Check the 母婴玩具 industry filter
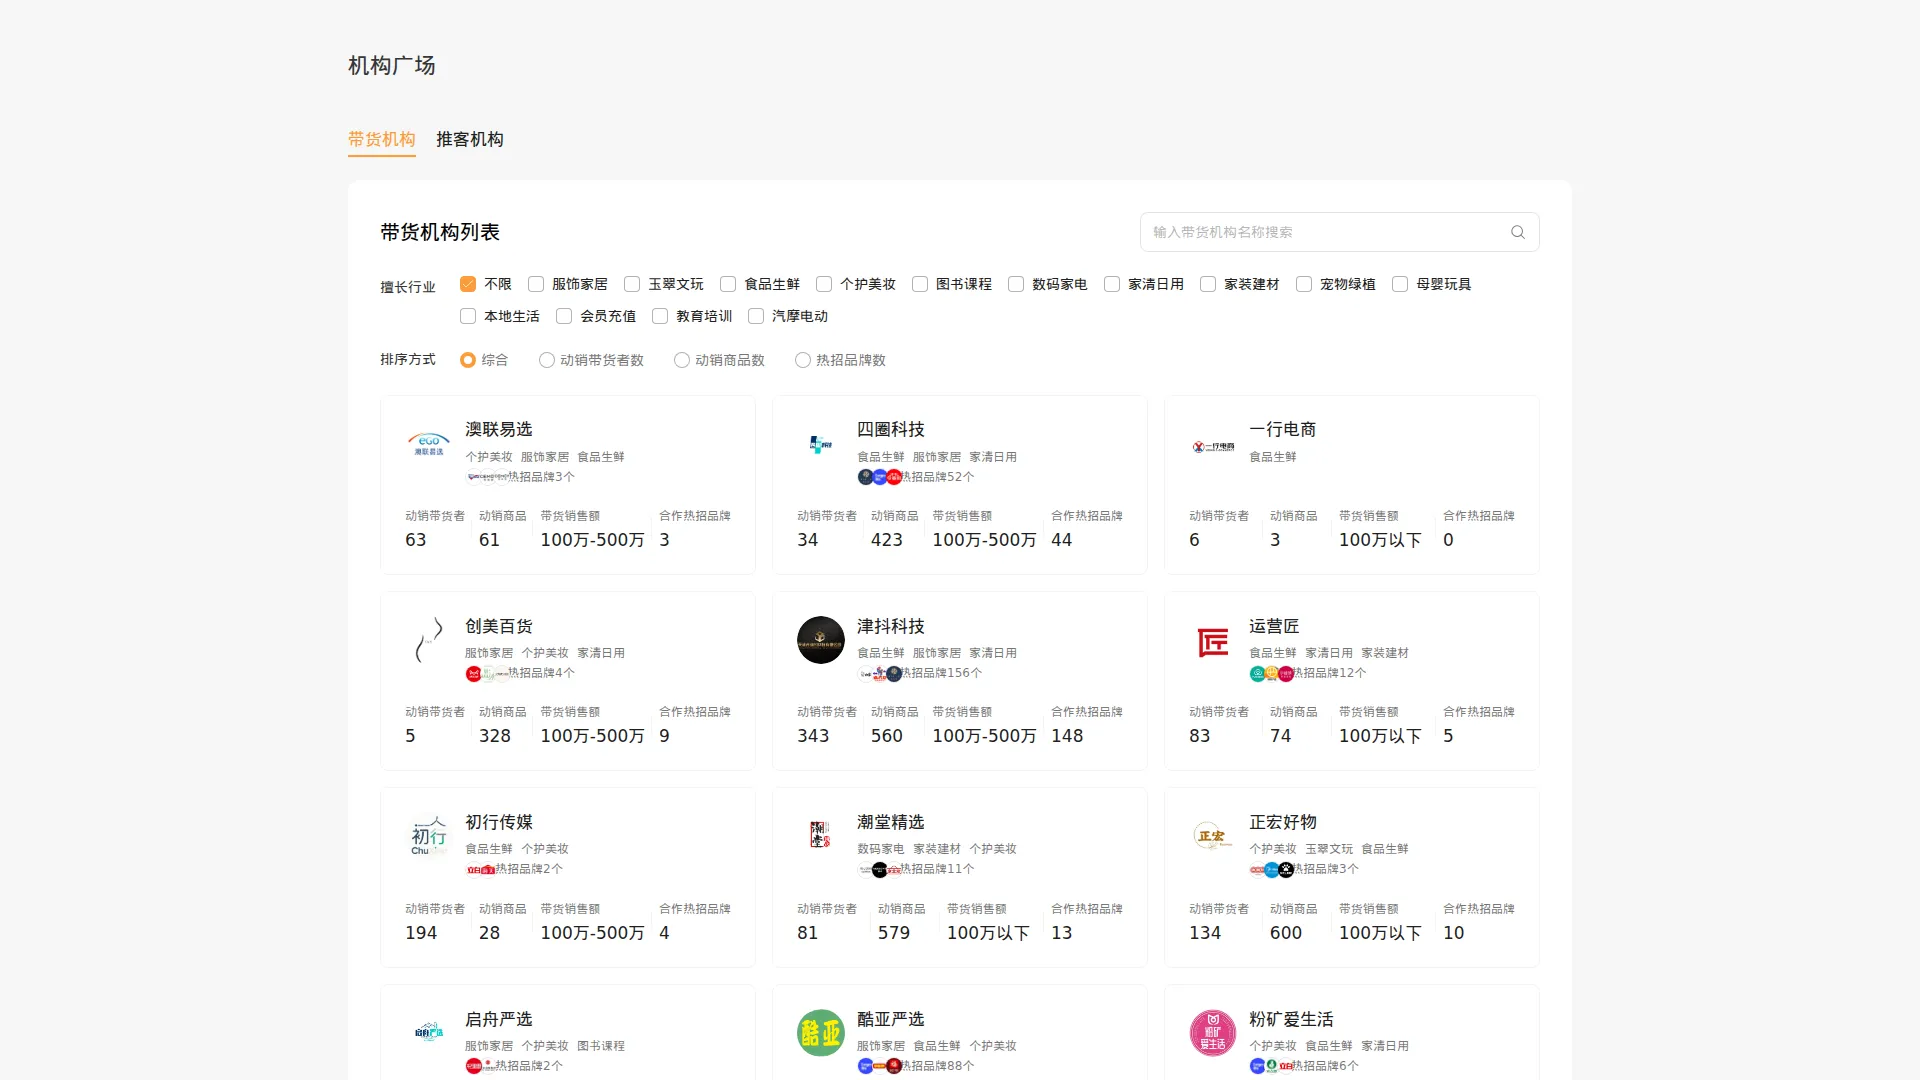This screenshot has width=1920, height=1080. pos(1400,284)
